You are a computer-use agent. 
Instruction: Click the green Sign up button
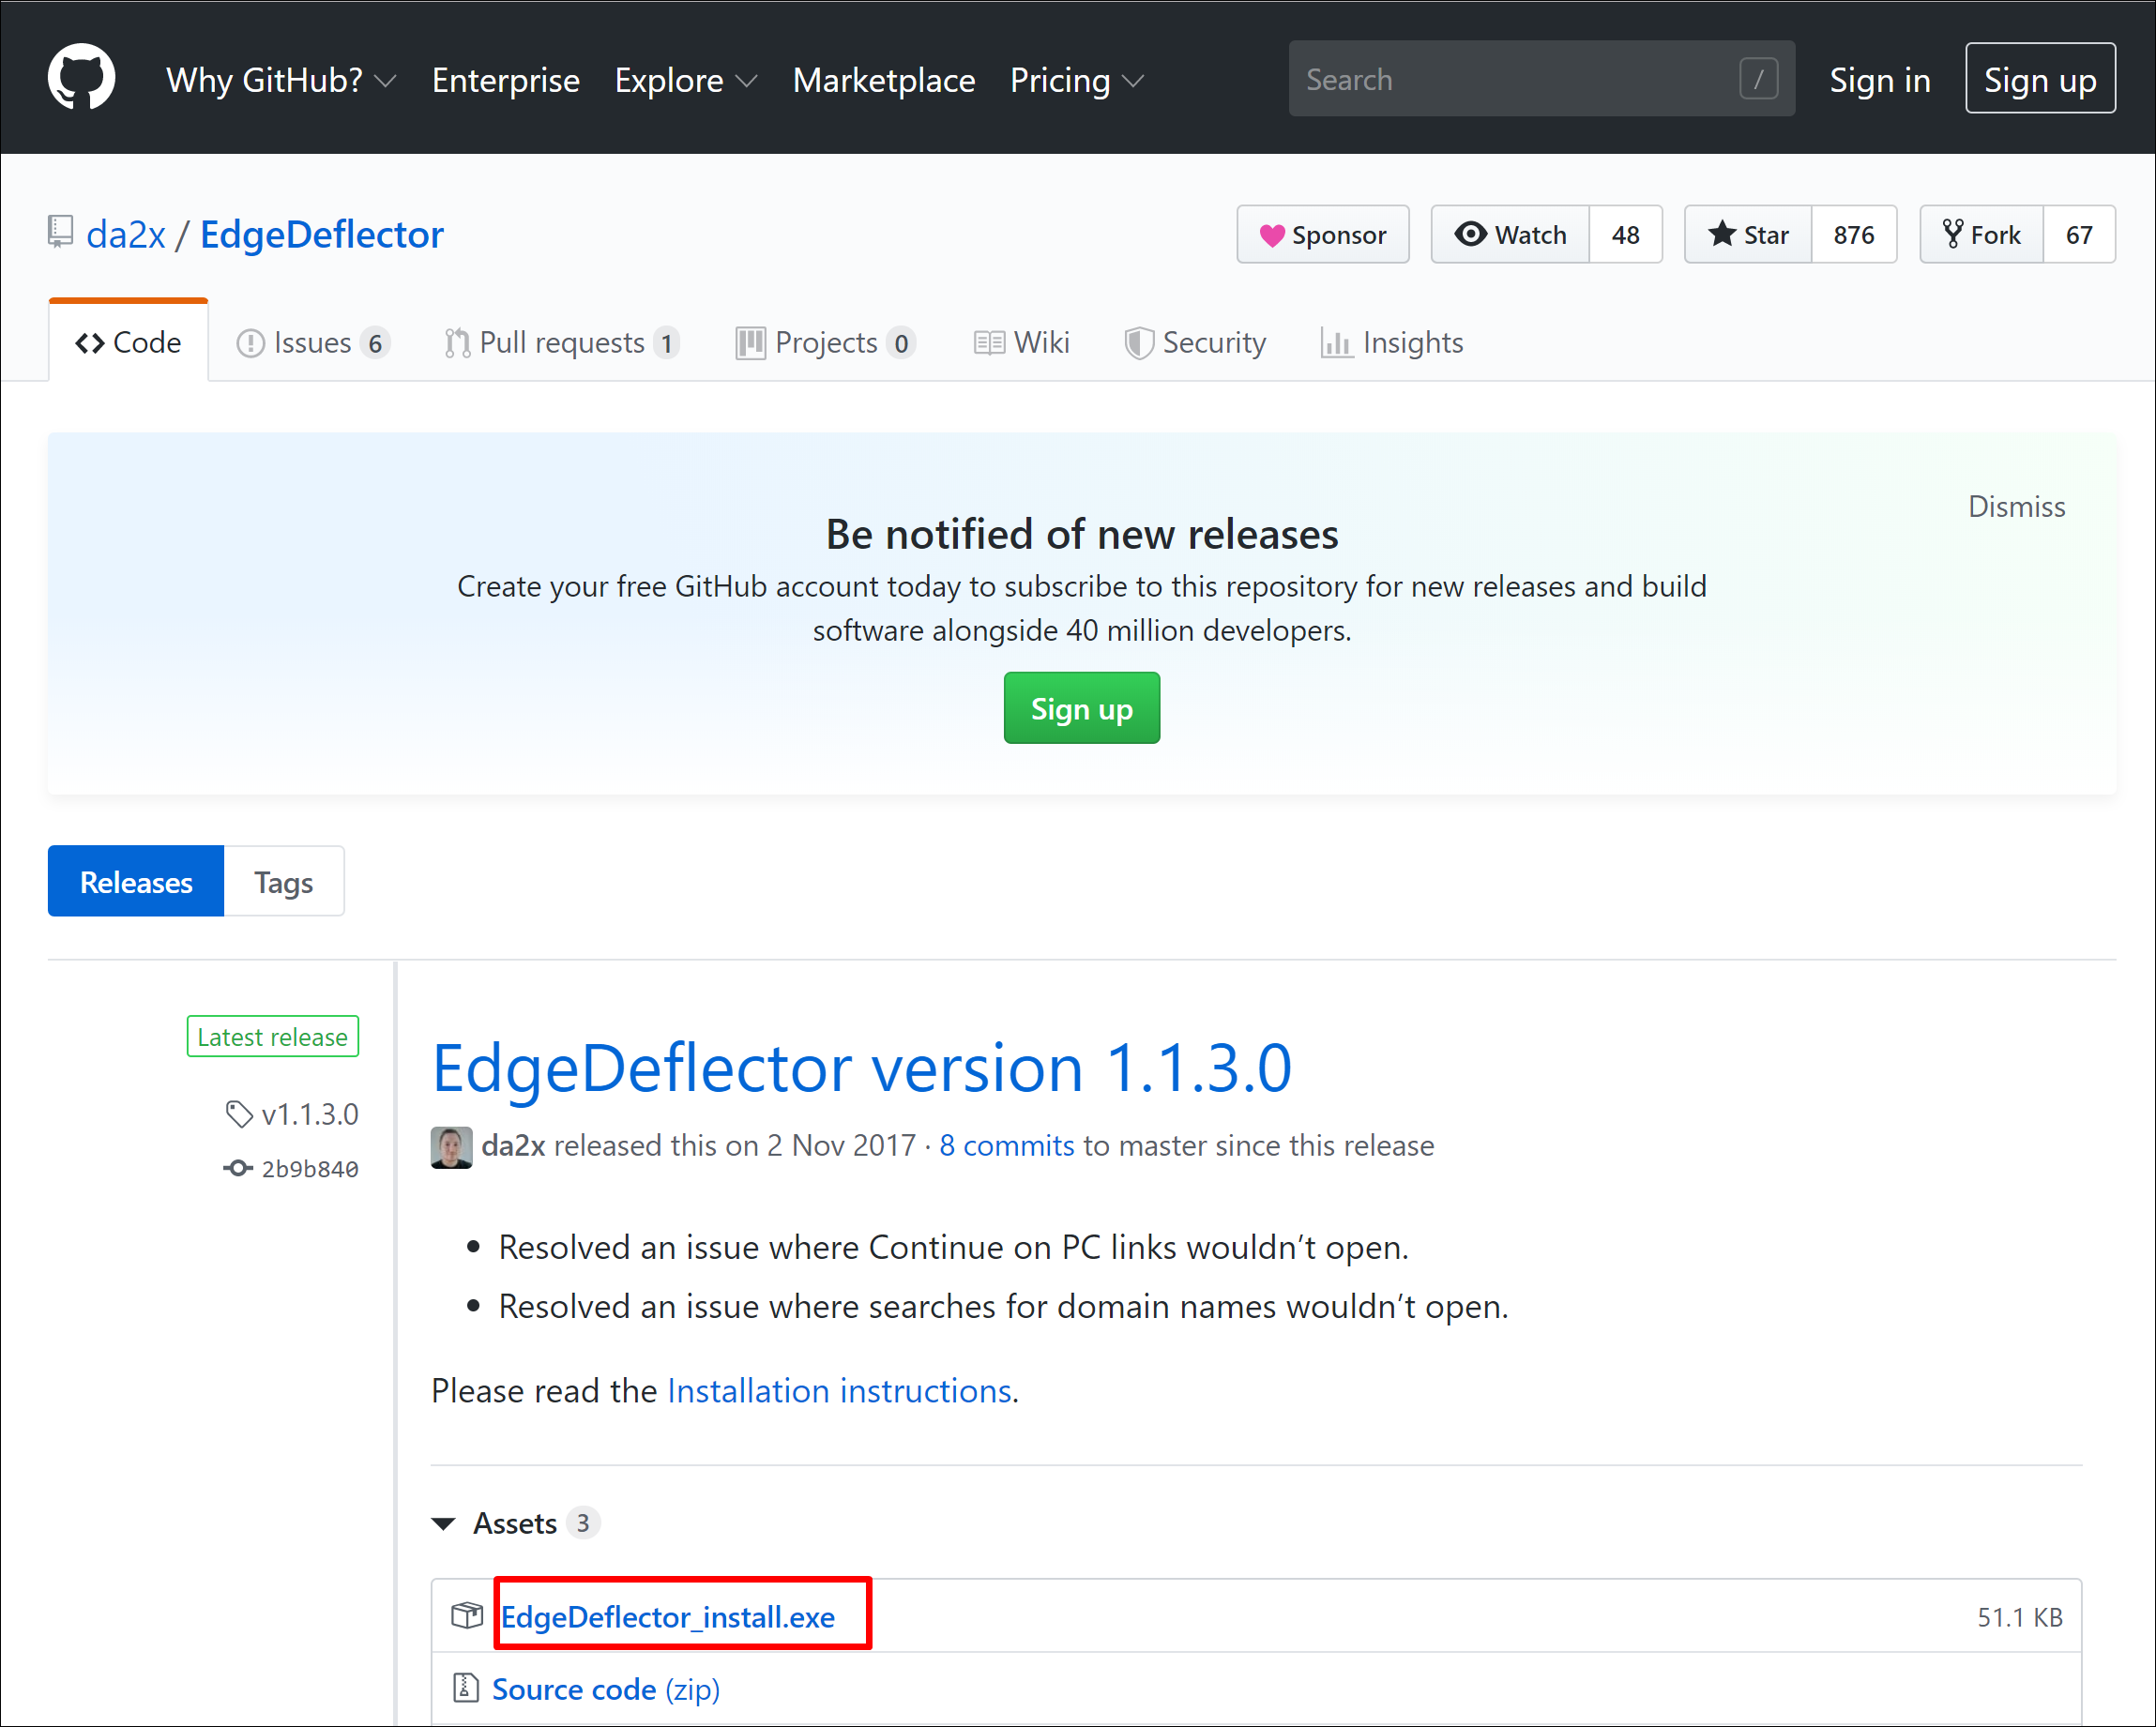1082,708
